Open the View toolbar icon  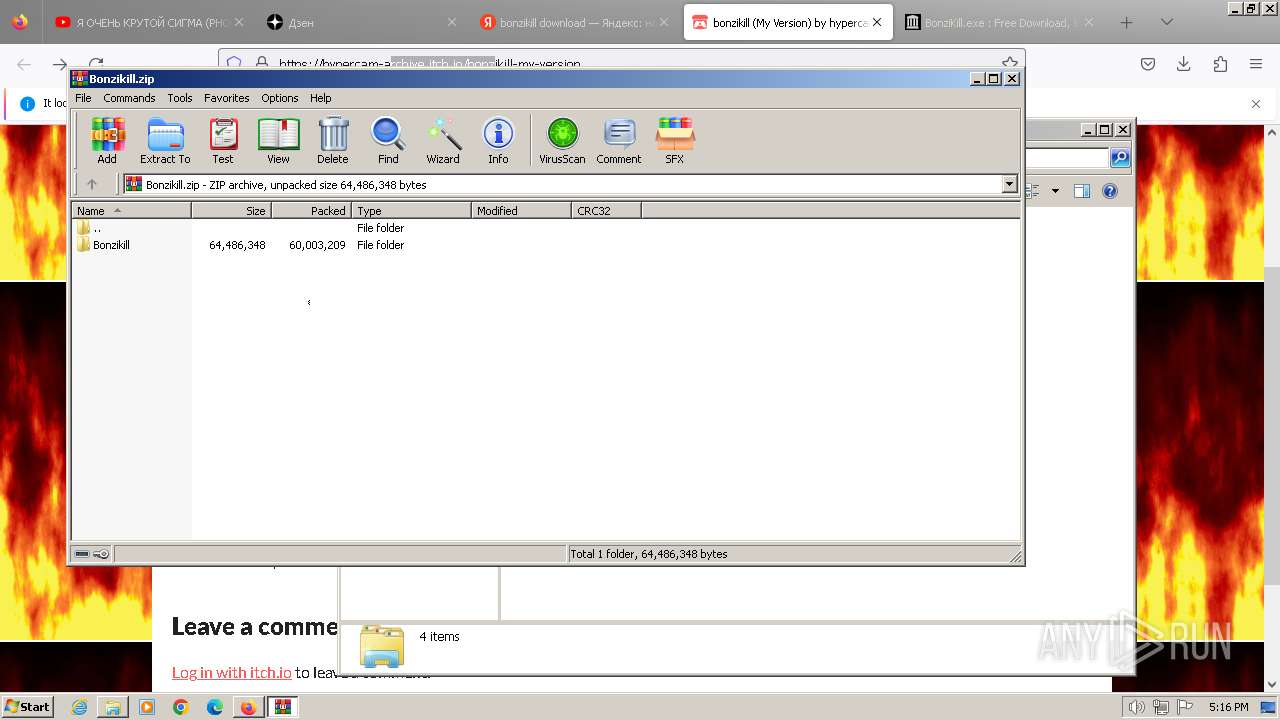278,140
